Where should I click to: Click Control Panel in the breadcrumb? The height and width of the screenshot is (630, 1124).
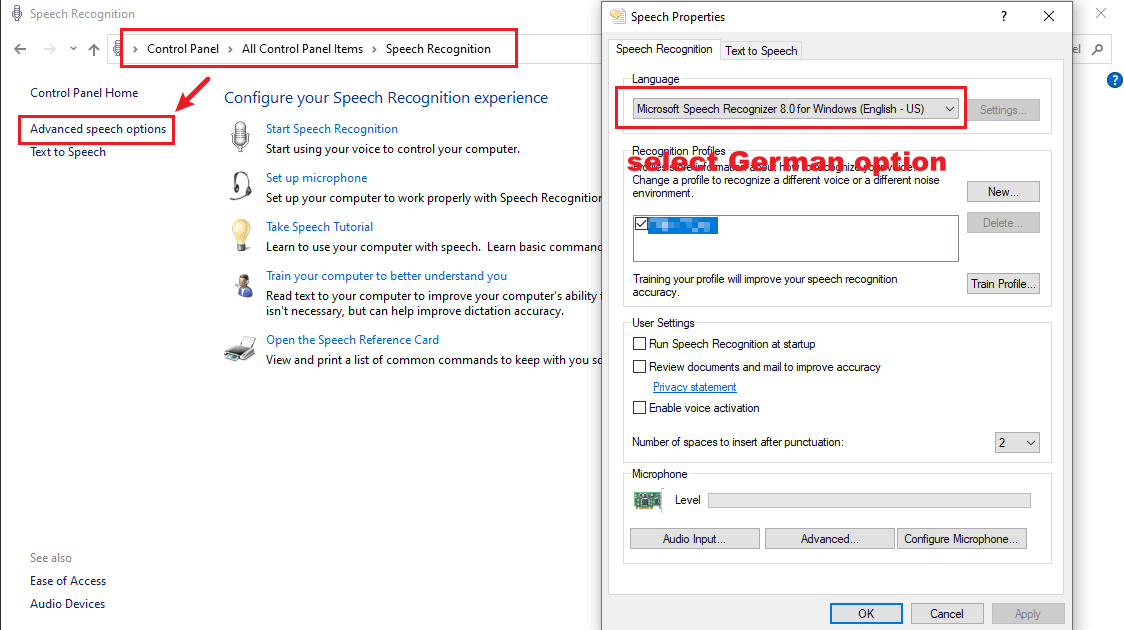[183, 49]
